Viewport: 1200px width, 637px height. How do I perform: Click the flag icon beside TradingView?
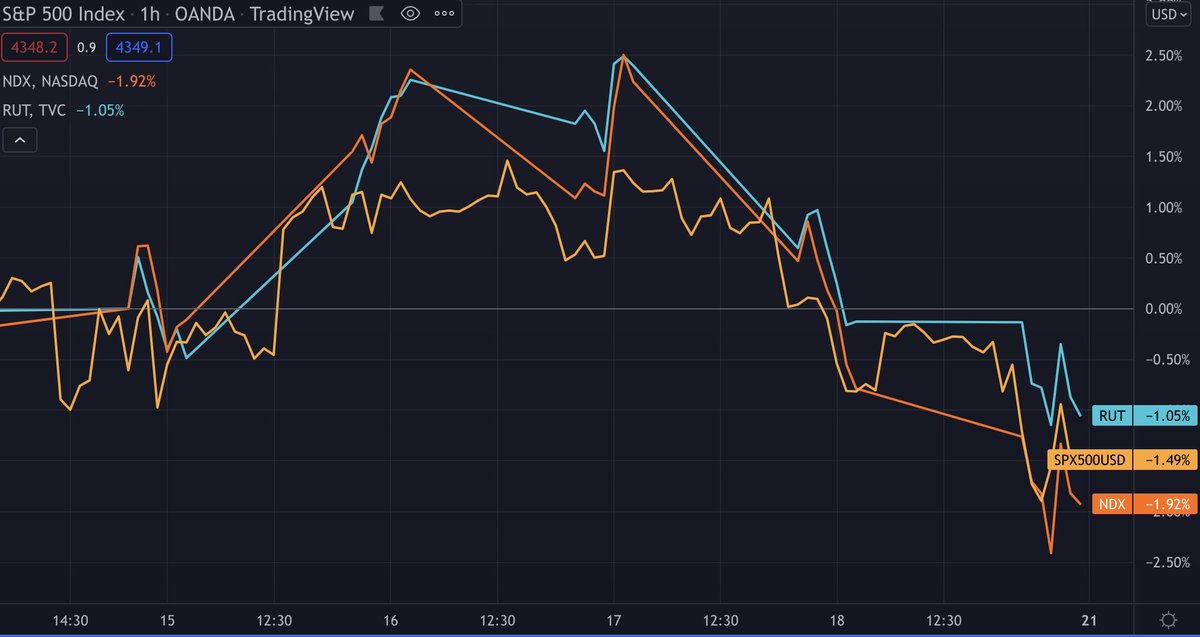[x=378, y=14]
